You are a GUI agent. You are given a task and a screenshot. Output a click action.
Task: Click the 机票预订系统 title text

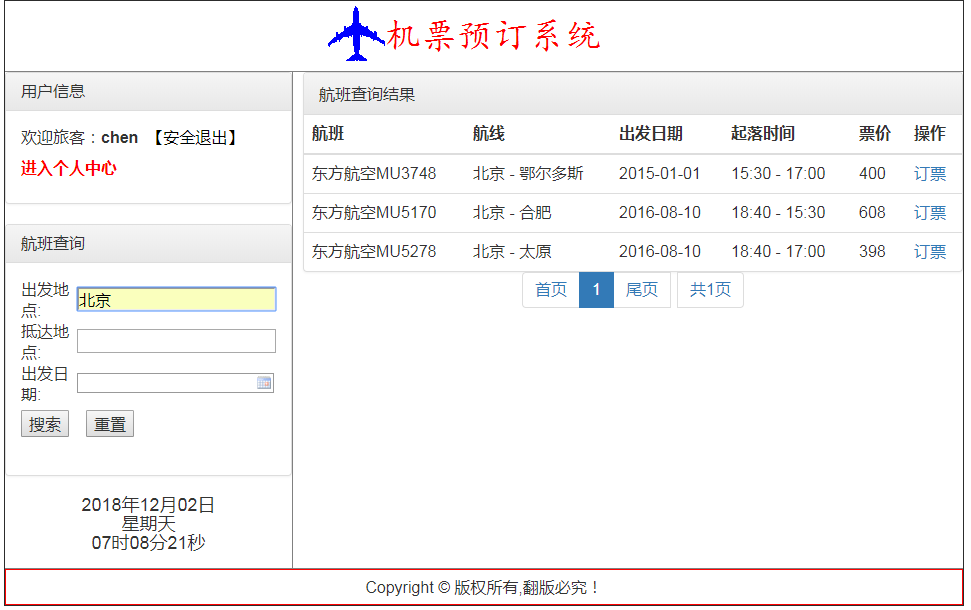click(494, 35)
